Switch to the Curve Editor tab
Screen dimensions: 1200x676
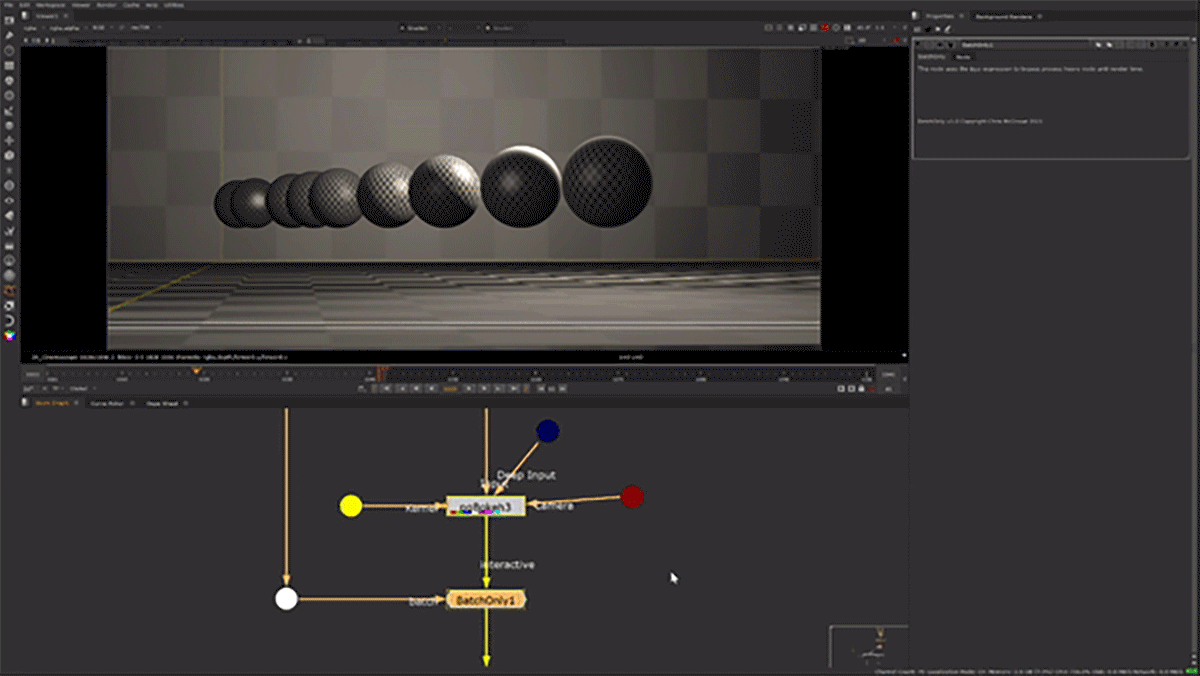tap(105, 403)
